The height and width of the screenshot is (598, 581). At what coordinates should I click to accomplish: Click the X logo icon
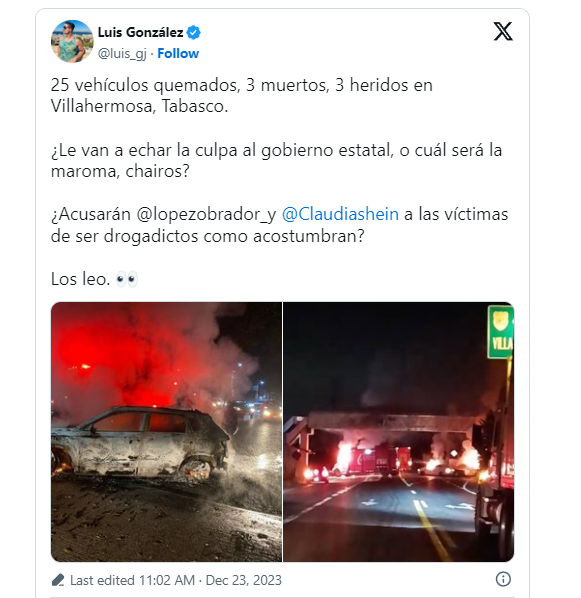pyautogui.click(x=503, y=31)
